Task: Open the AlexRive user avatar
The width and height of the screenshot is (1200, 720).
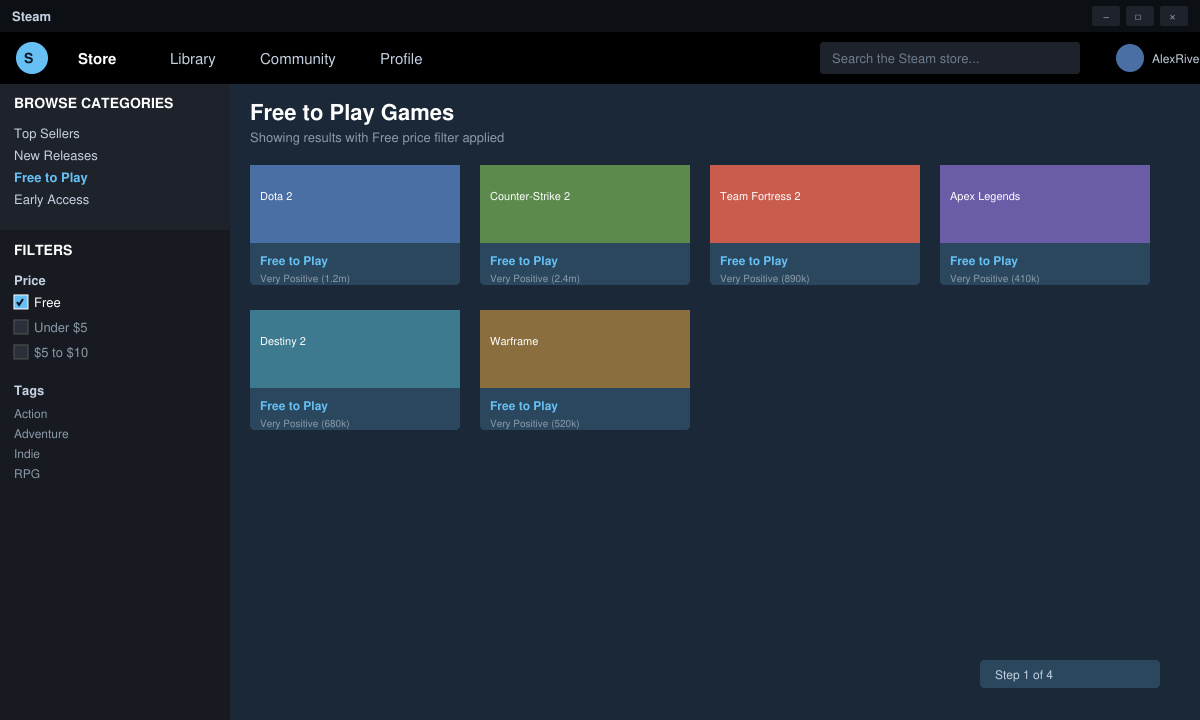Action: 1130,58
